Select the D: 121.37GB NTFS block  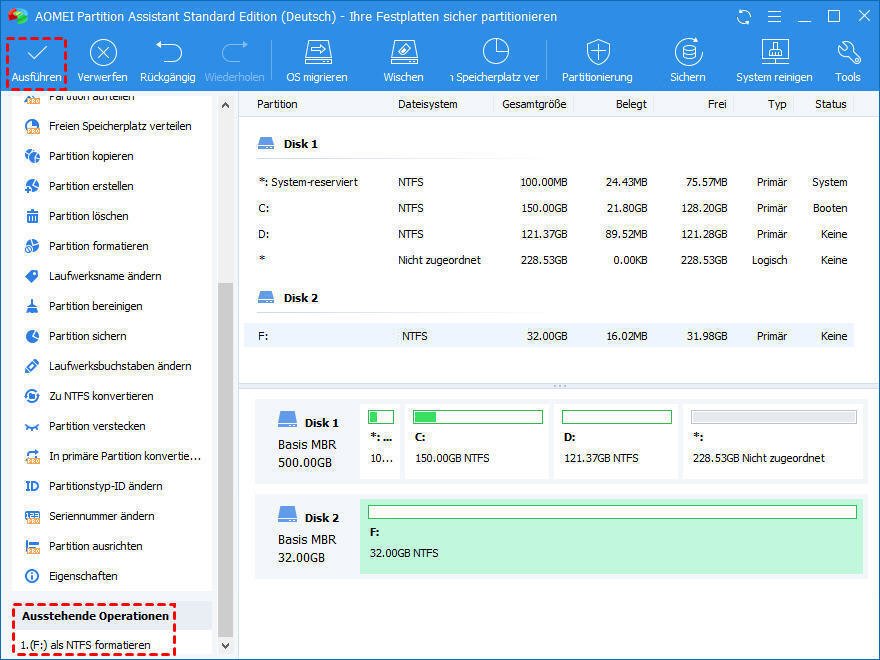click(616, 441)
